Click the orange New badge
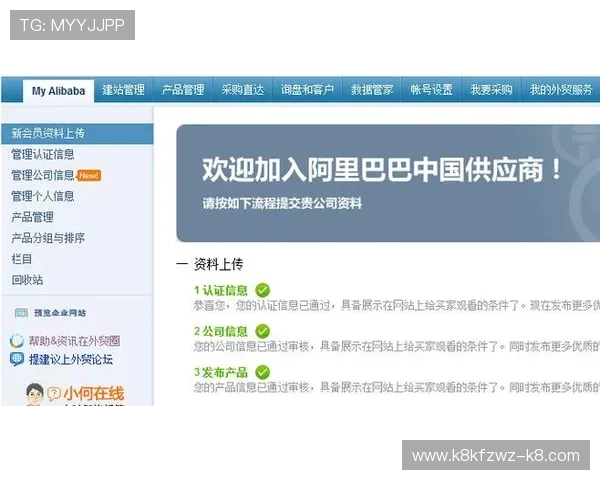Image resolution: width=600 pixels, height=480 pixels. (89, 175)
